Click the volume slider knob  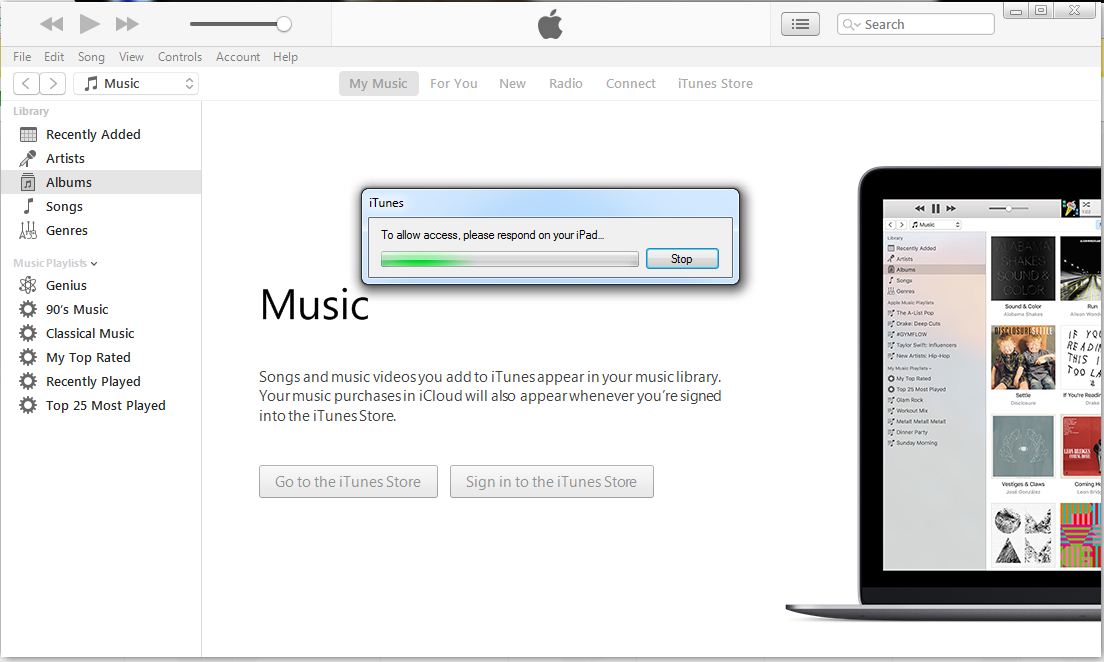pos(284,24)
